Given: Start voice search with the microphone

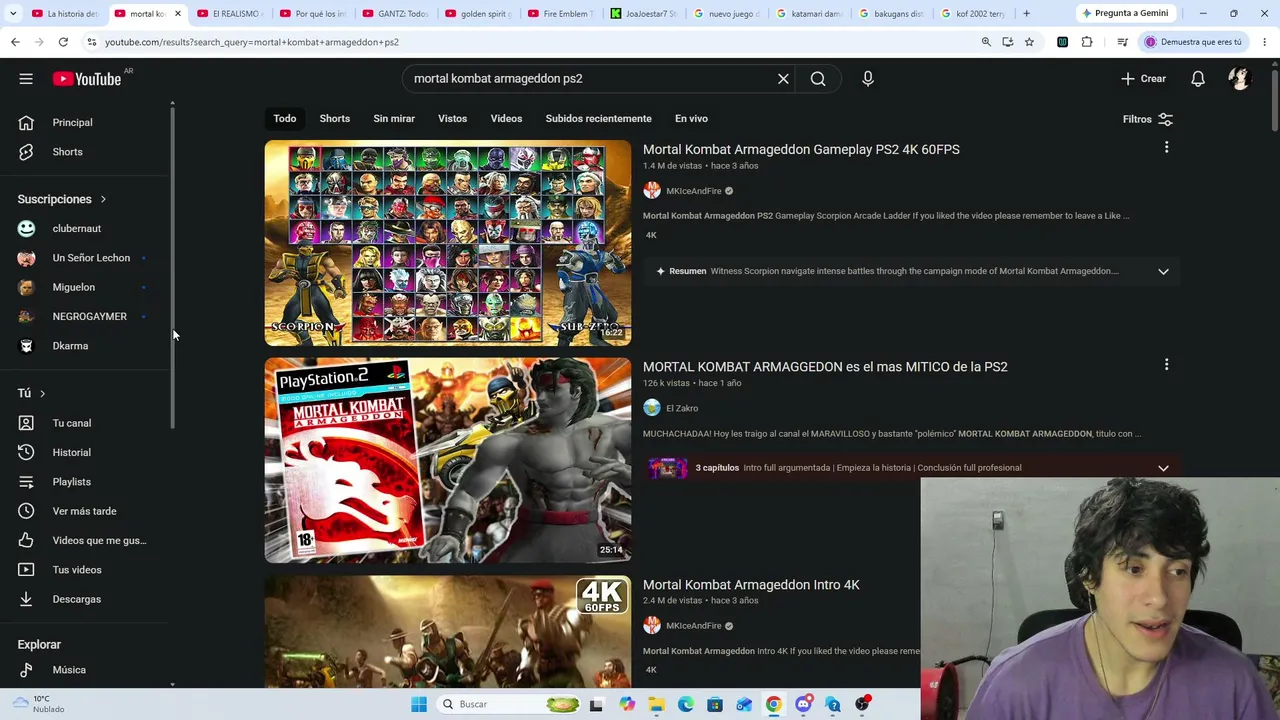Looking at the screenshot, I should (x=868, y=79).
